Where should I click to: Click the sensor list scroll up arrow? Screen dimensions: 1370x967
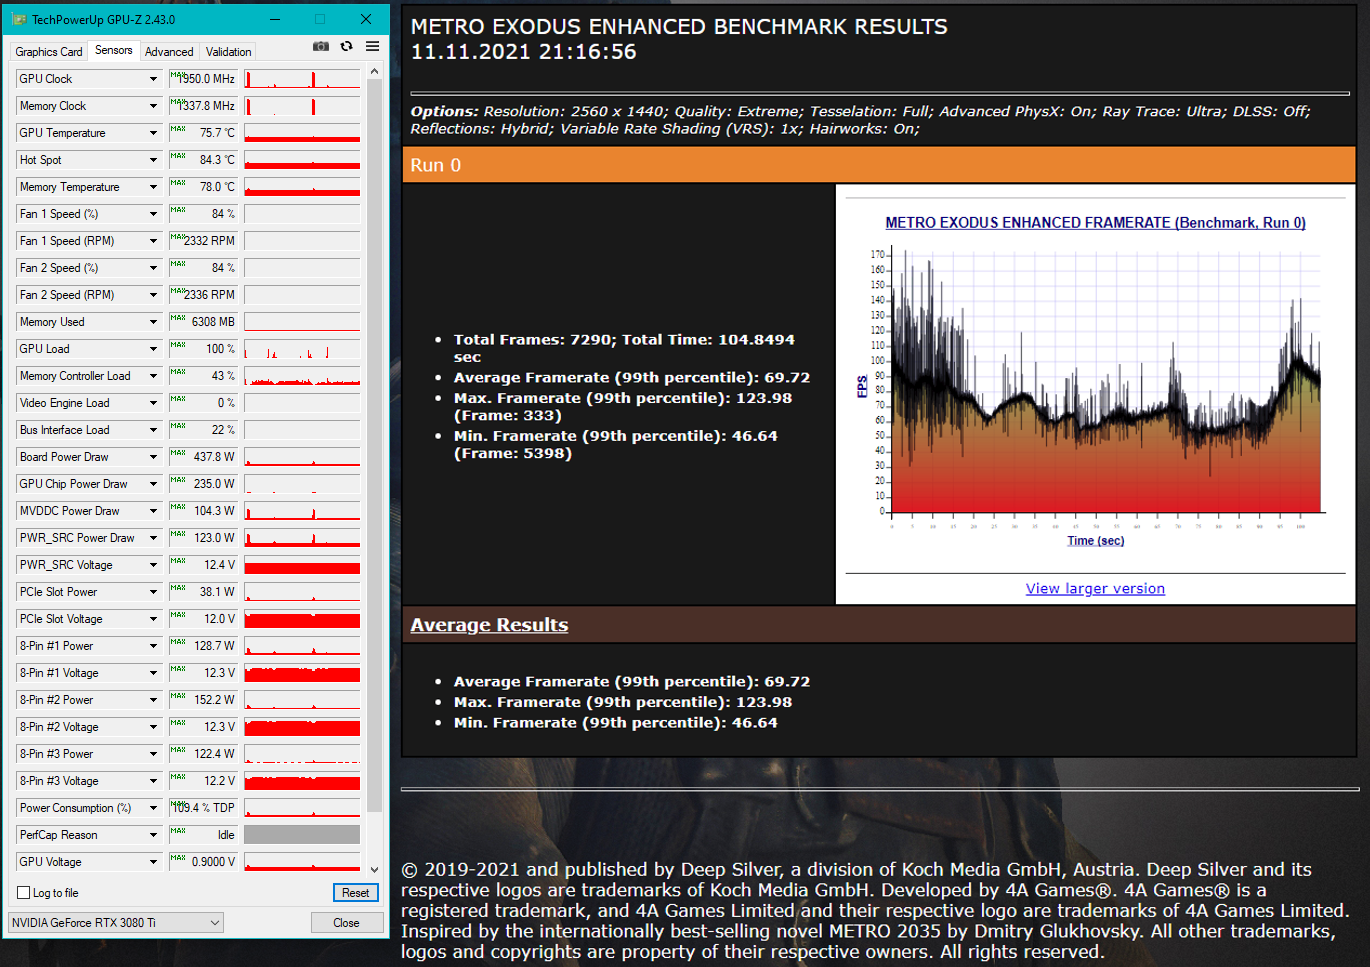(375, 72)
